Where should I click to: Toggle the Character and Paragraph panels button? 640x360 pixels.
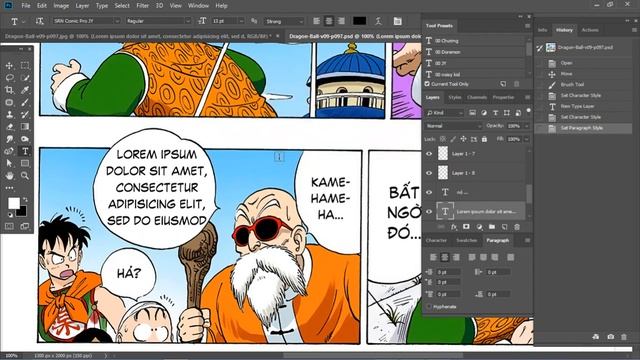point(398,21)
